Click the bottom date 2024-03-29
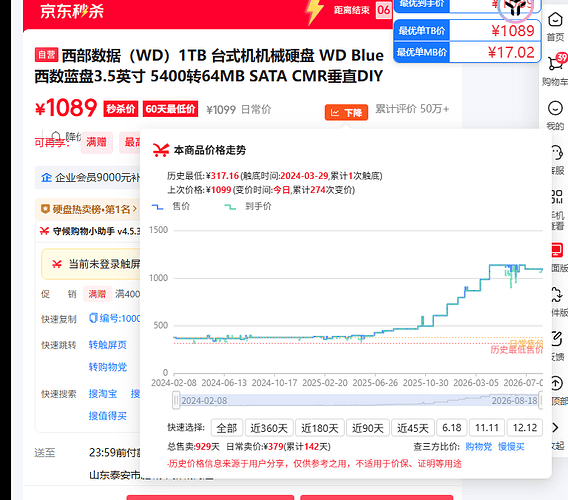The height and width of the screenshot is (500, 568). tap(304, 176)
